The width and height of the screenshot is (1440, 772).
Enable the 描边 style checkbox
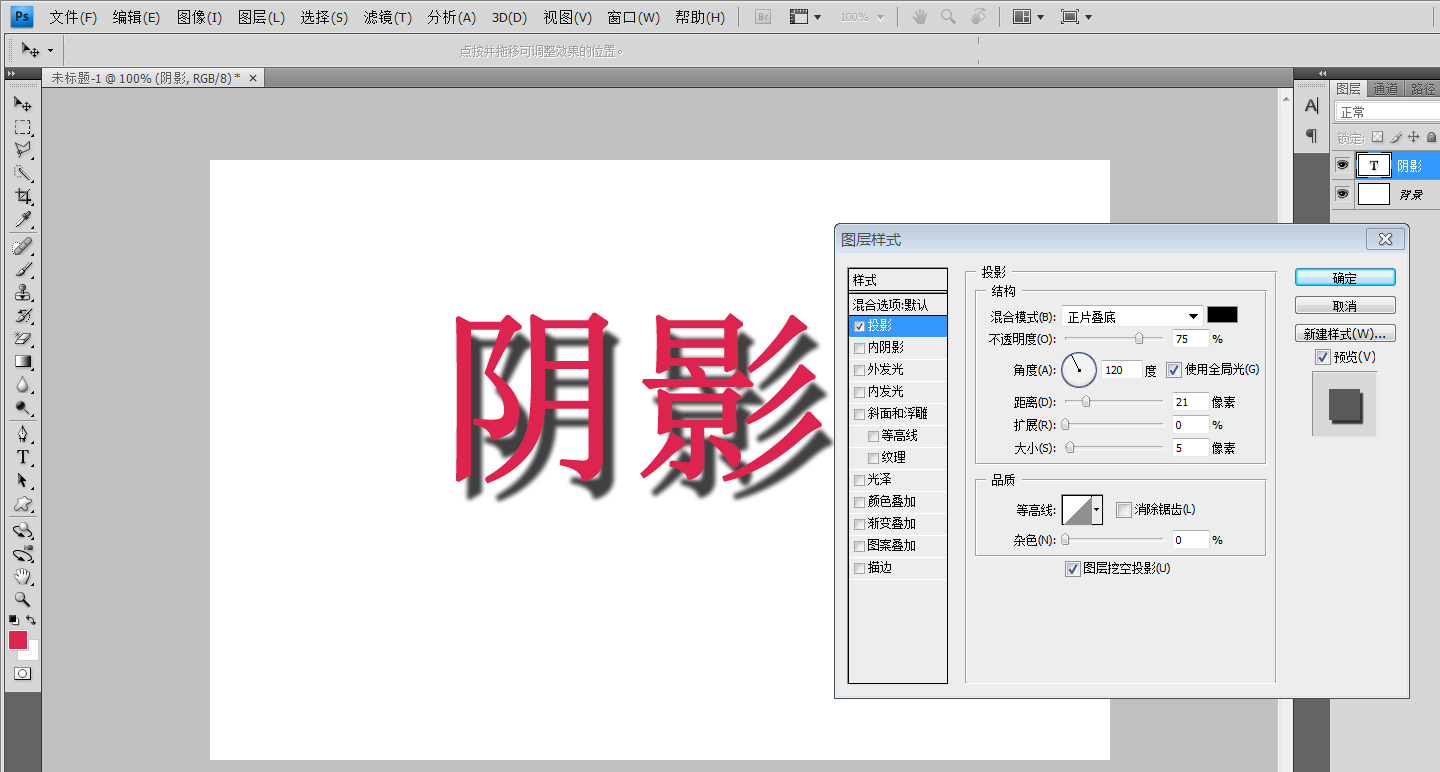tap(859, 568)
